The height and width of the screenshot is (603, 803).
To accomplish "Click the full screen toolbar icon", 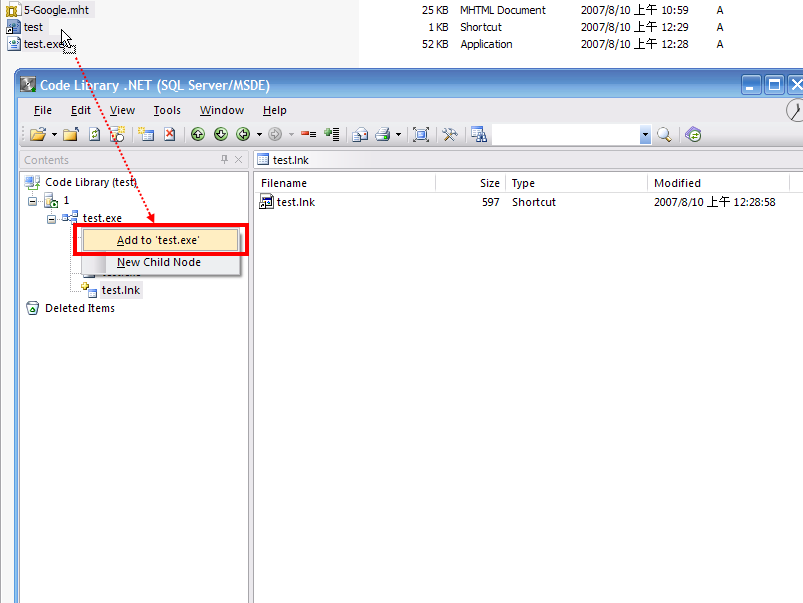I will coord(421,134).
